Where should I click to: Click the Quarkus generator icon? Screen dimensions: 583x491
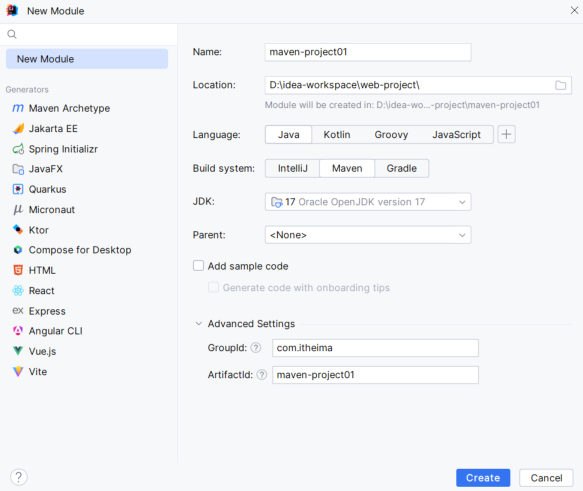(18, 189)
